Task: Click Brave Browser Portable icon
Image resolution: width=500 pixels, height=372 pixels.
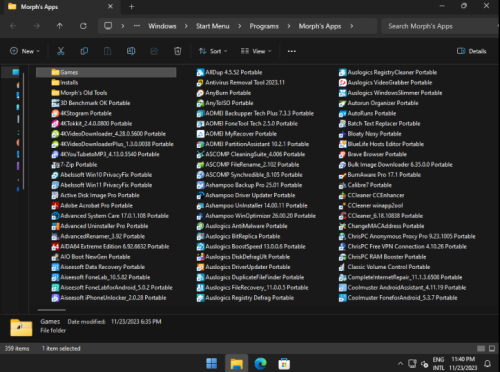Action: pyautogui.click(x=342, y=154)
